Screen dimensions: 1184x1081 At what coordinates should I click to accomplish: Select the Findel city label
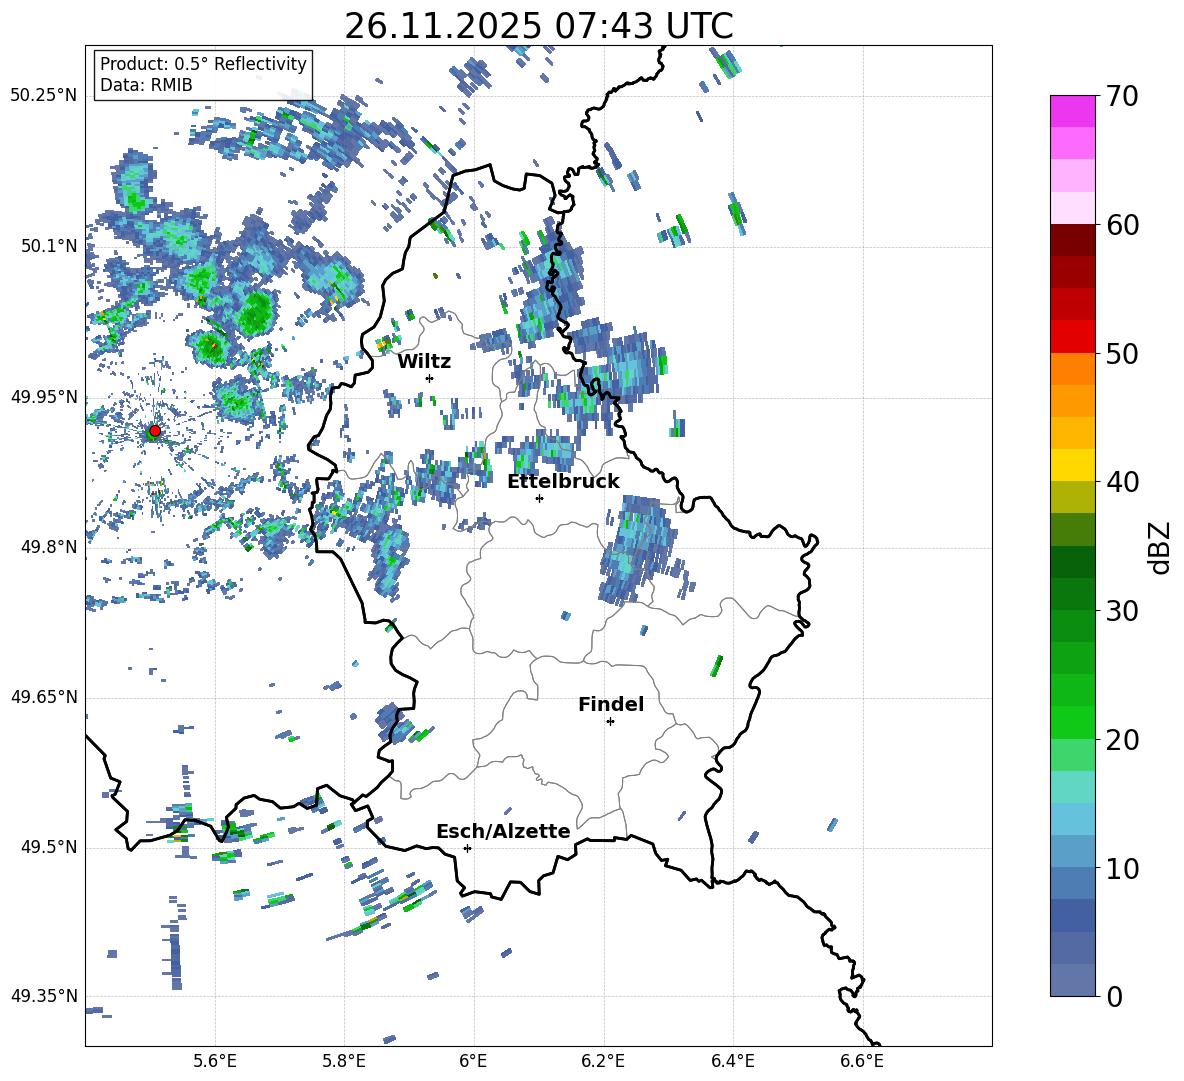pyautogui.click(x=611, y=704)
